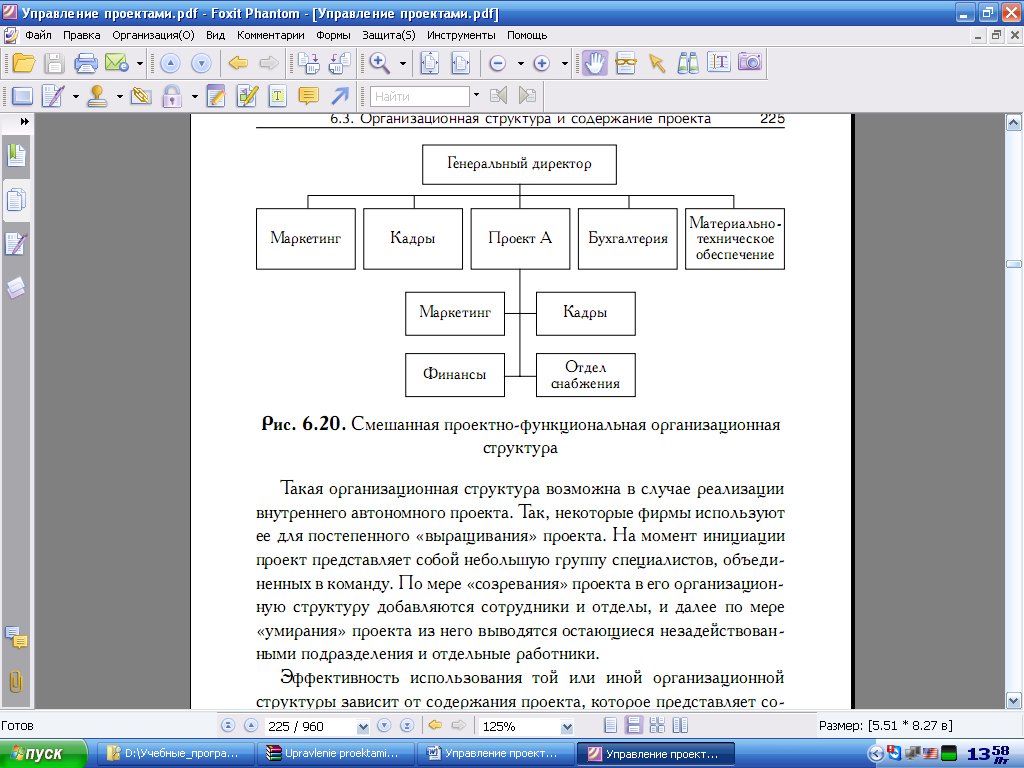This screenshot has height=768, width=1024.
Task: Click the Email document icon
Action: pos(116,63)
